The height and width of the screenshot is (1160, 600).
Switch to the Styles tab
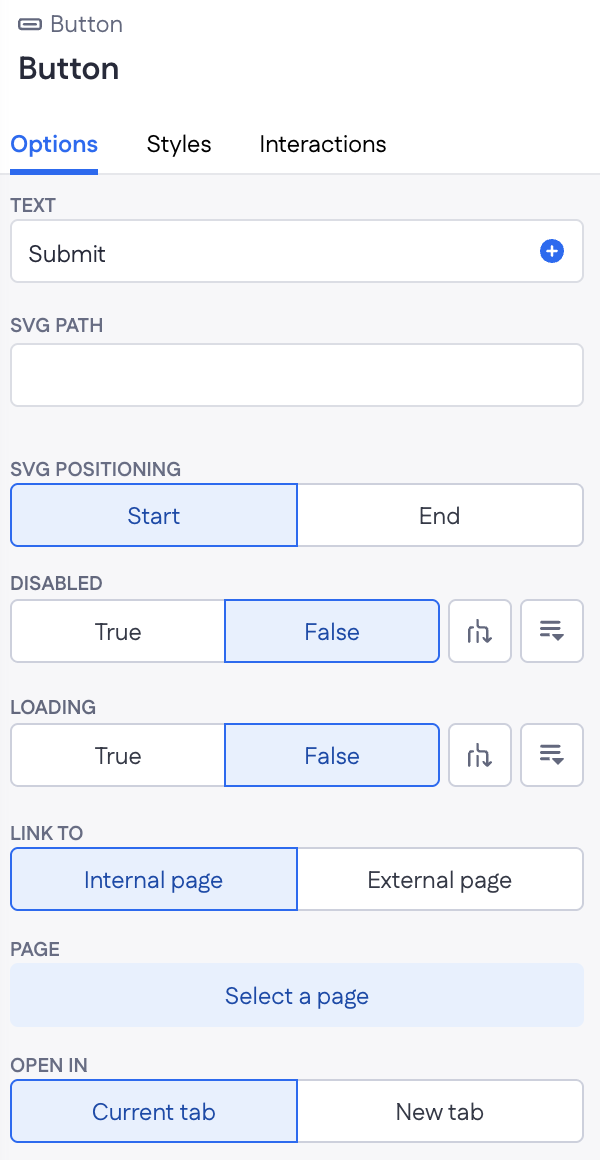click(x=179, y=144)
